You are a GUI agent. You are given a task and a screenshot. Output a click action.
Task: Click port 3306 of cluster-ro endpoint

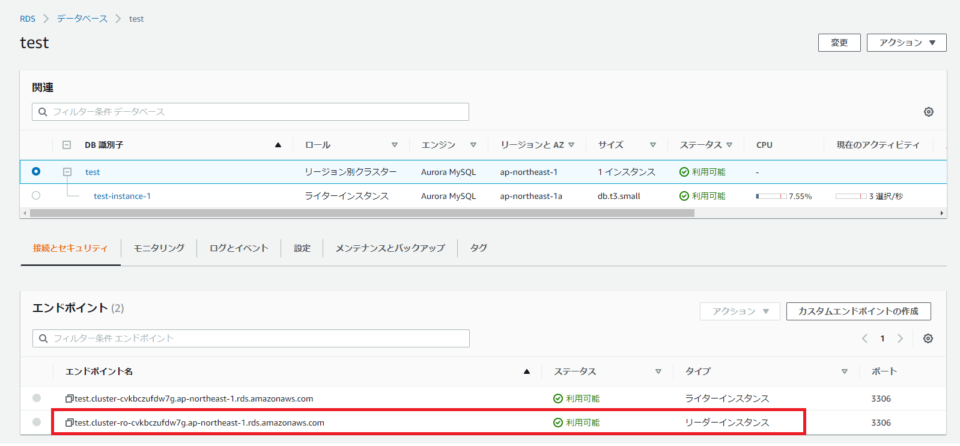[880, 422]
